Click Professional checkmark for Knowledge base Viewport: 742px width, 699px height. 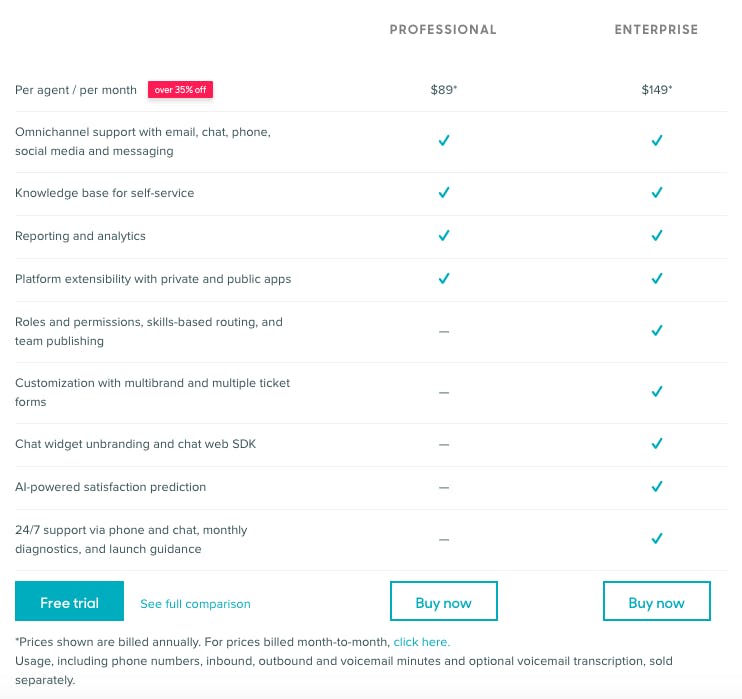point(444,192)
